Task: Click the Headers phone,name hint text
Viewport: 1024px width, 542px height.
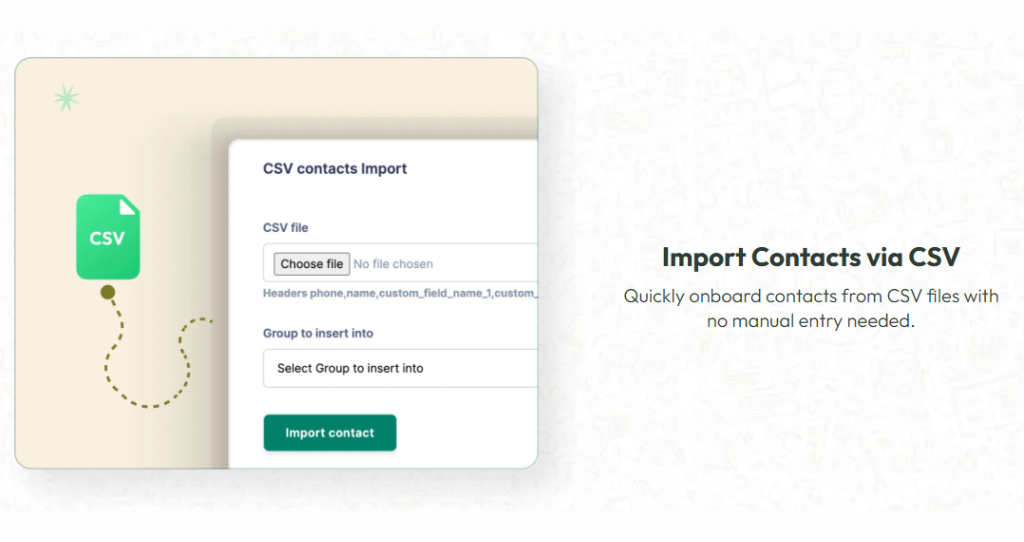Action: [x=400, y=293]
